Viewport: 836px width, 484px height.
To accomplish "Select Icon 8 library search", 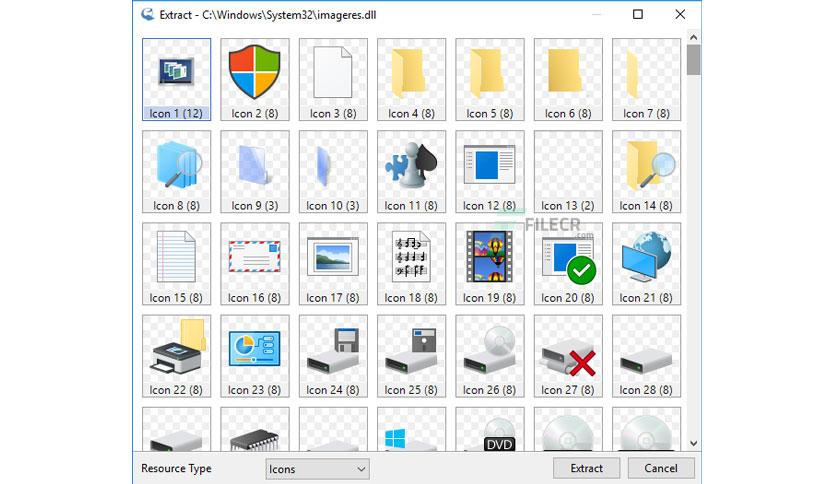I will [x=176, y=172].
